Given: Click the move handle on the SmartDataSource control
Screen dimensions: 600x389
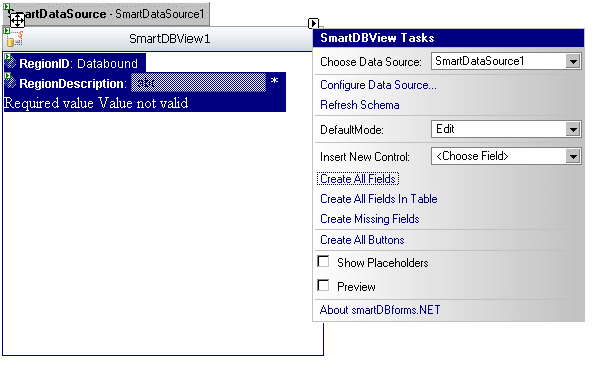Looking at the screenshot, I should click(17, 20).
